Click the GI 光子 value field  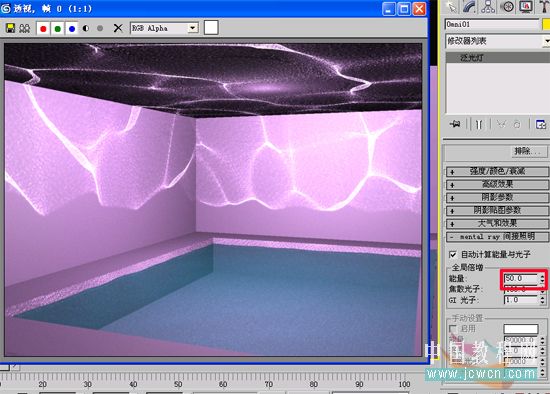pos(521,300)
